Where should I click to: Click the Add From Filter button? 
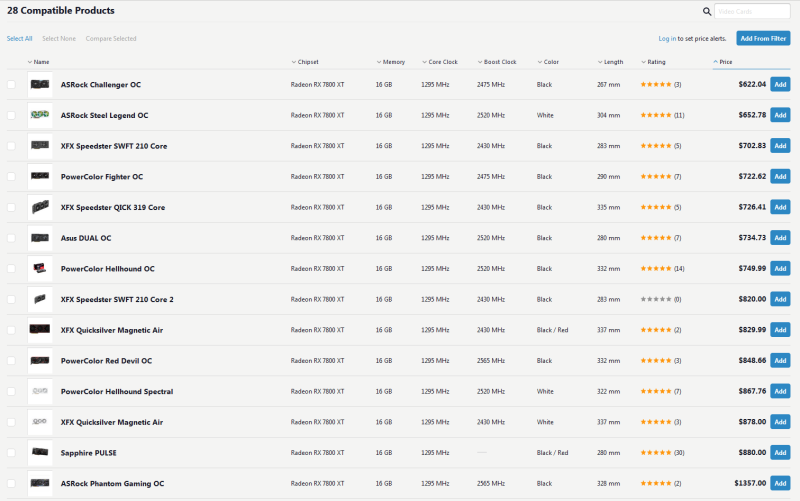point(763,38)
